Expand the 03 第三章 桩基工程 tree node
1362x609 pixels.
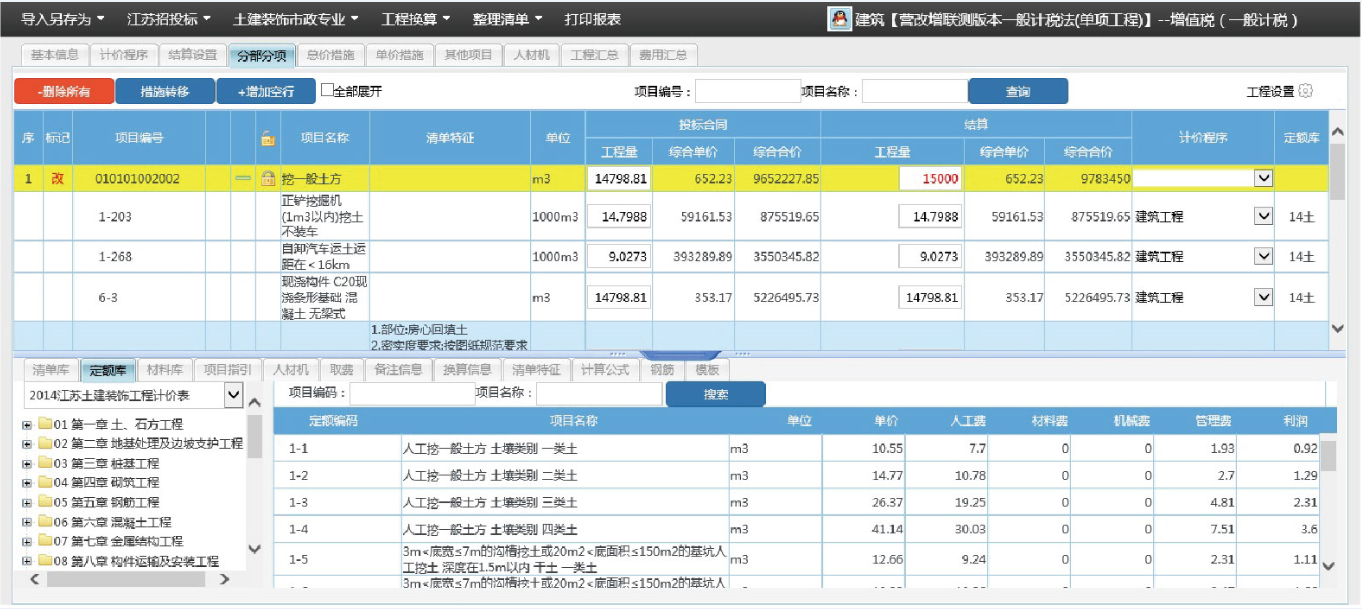pyautogui.click(x=28, y=463)
